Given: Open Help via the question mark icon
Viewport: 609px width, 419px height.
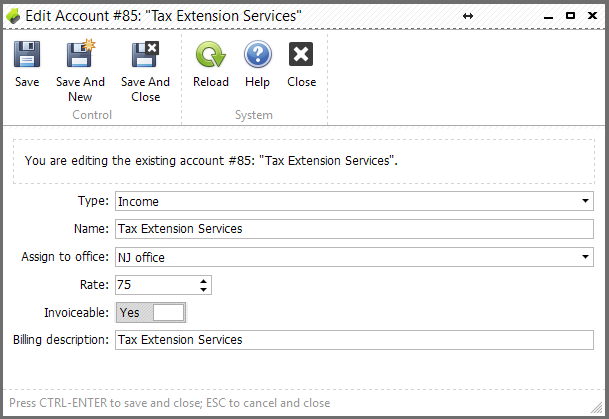Looking at the screenshot, I should tap(258, 54).
